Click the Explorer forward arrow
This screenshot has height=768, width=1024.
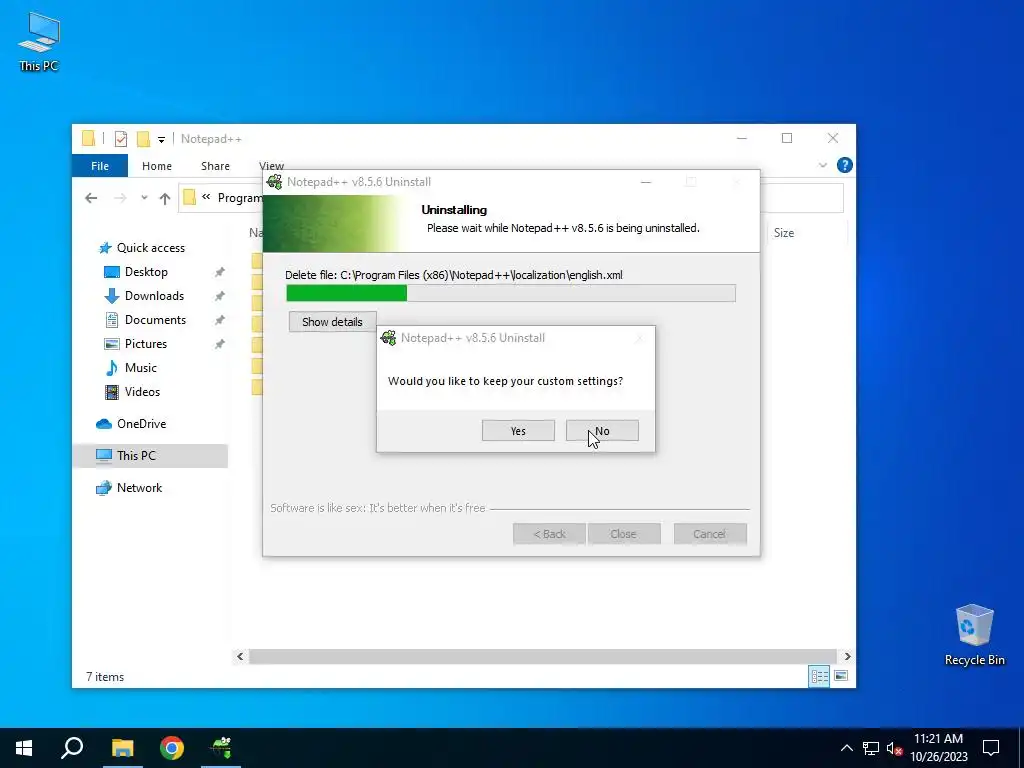(x=120, y=198)
